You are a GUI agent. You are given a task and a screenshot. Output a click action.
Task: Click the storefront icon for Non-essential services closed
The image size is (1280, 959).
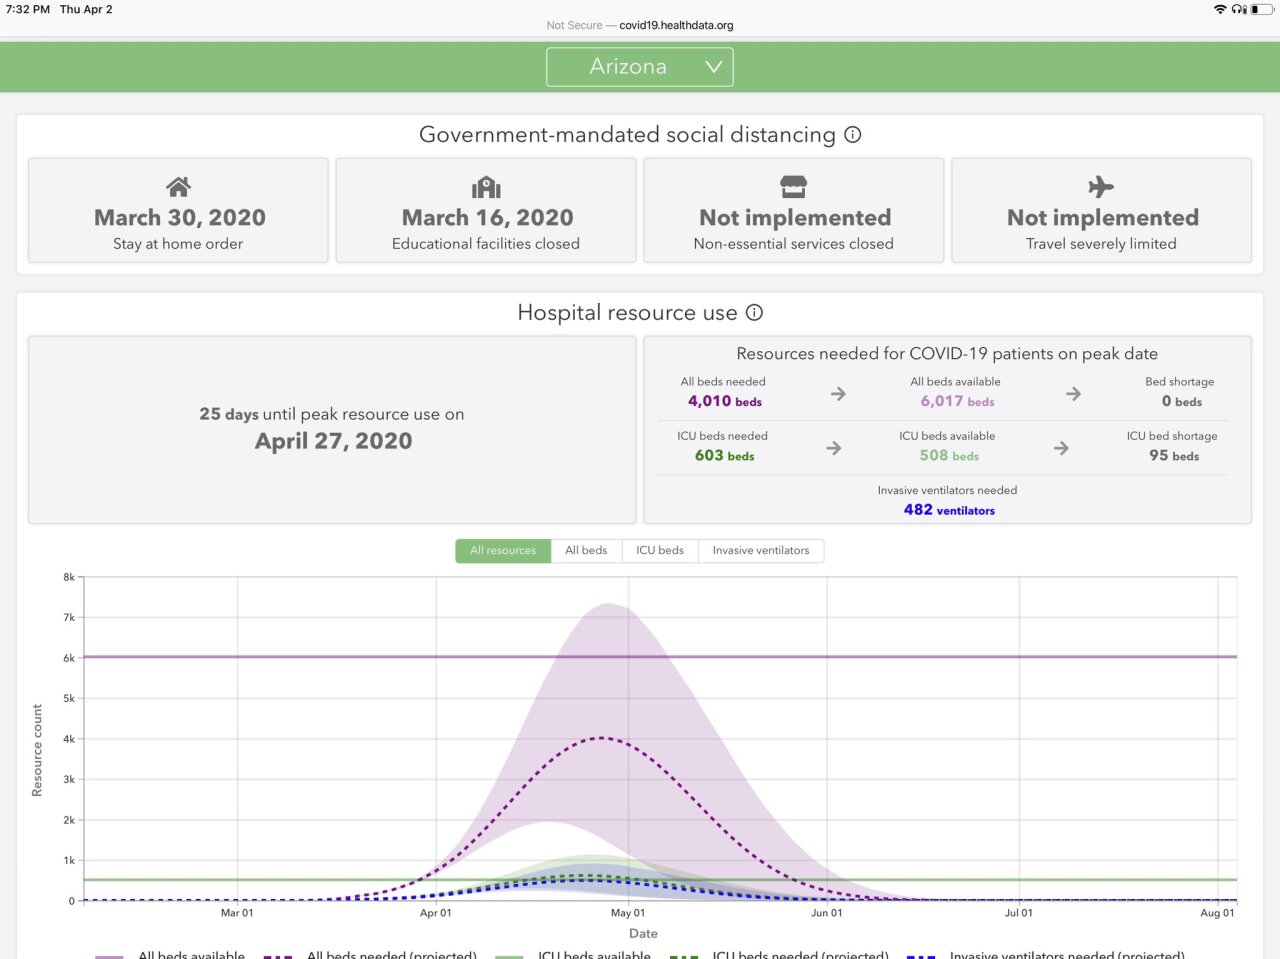tap(793, 187)
